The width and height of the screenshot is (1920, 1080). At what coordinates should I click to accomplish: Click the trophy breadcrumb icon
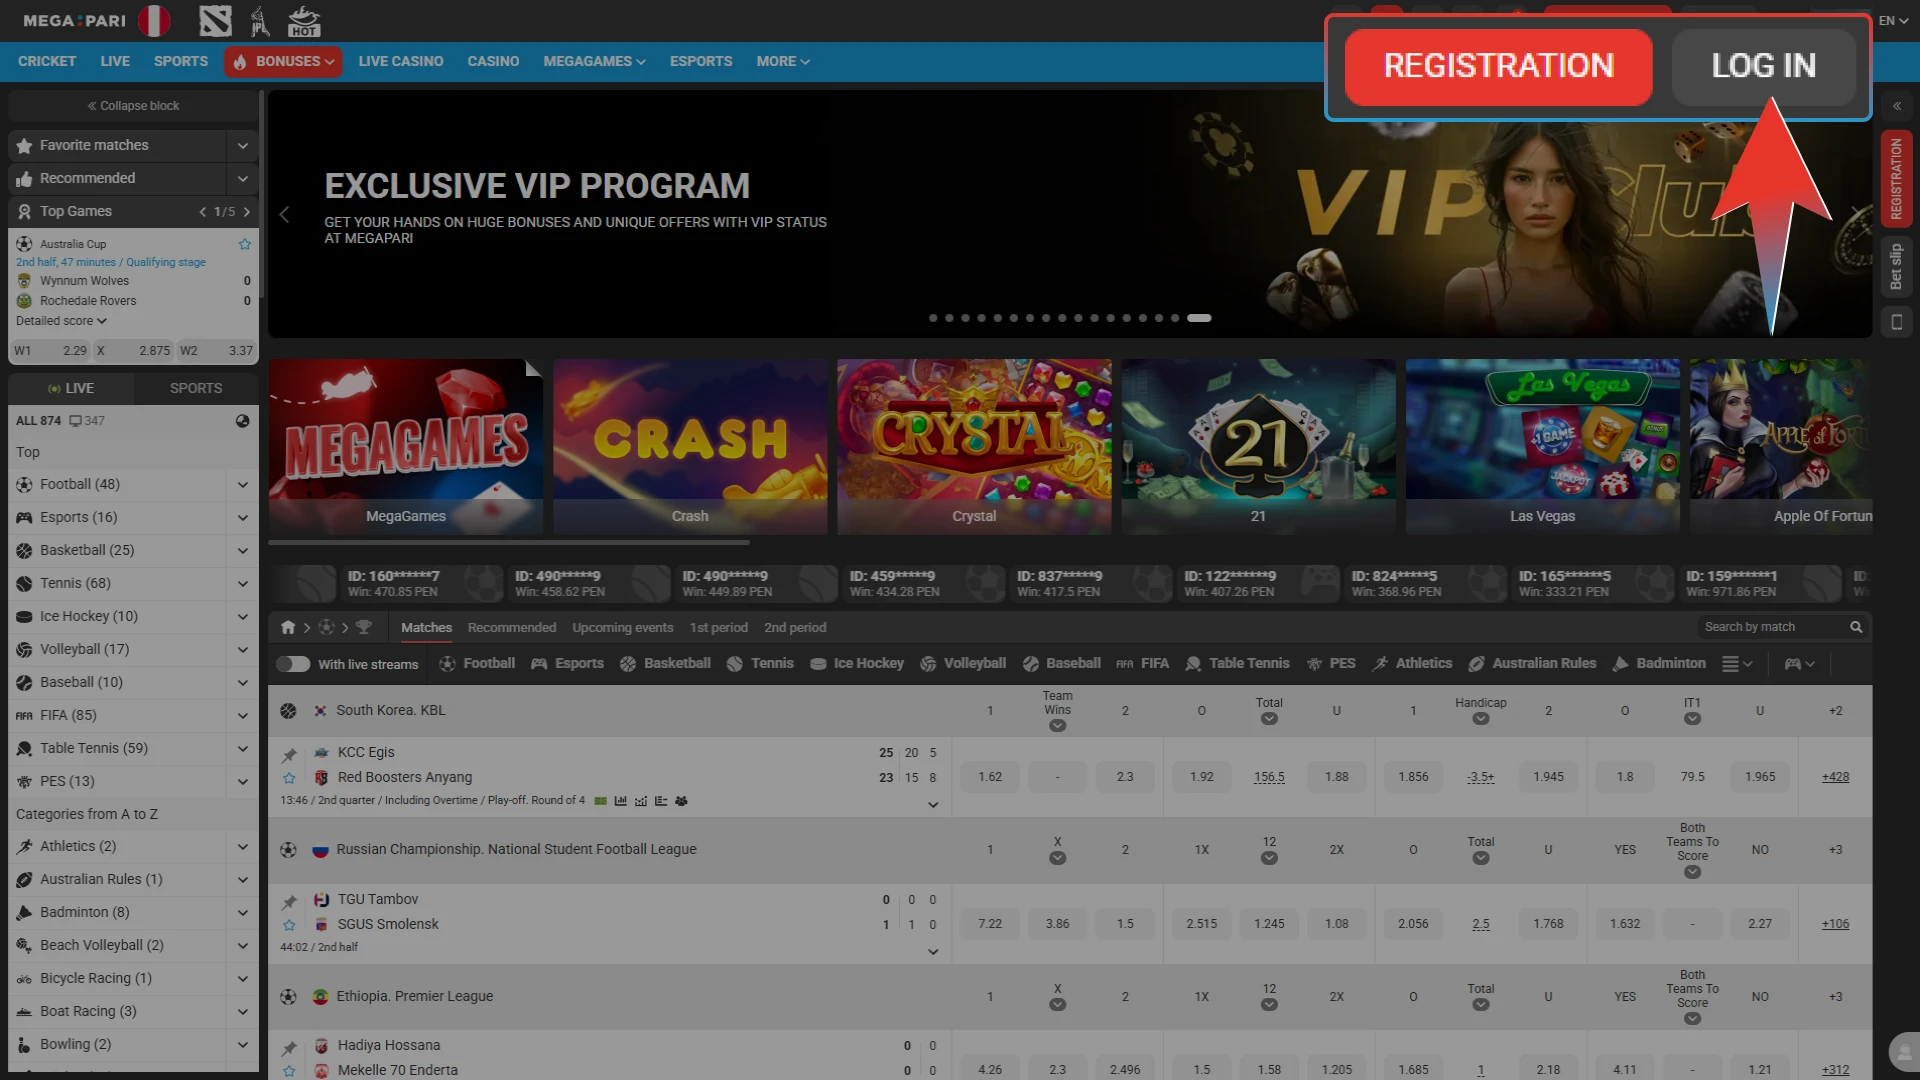click(x=364, y=628)
